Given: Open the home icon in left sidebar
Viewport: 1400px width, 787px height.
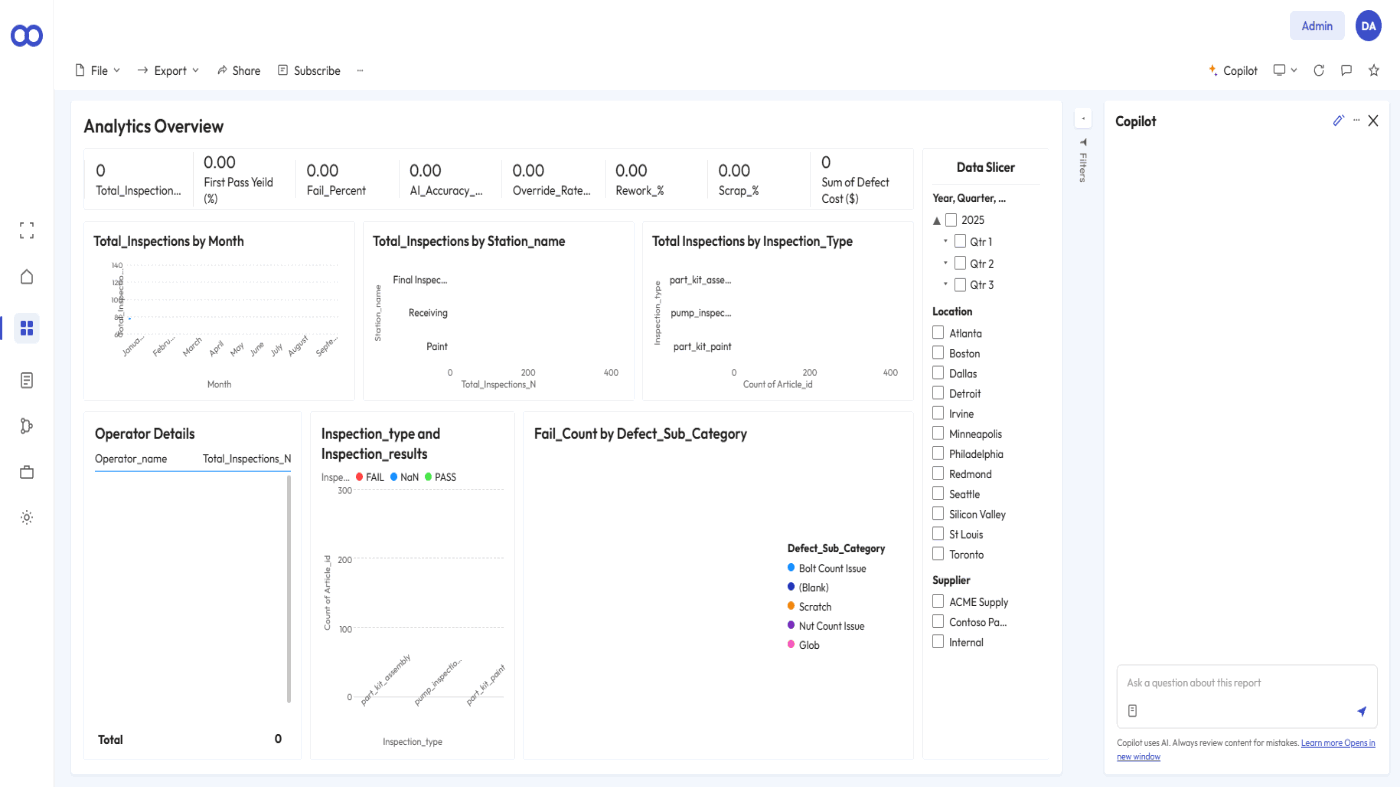Looking at the screenshot, I should tap(27, 277).
